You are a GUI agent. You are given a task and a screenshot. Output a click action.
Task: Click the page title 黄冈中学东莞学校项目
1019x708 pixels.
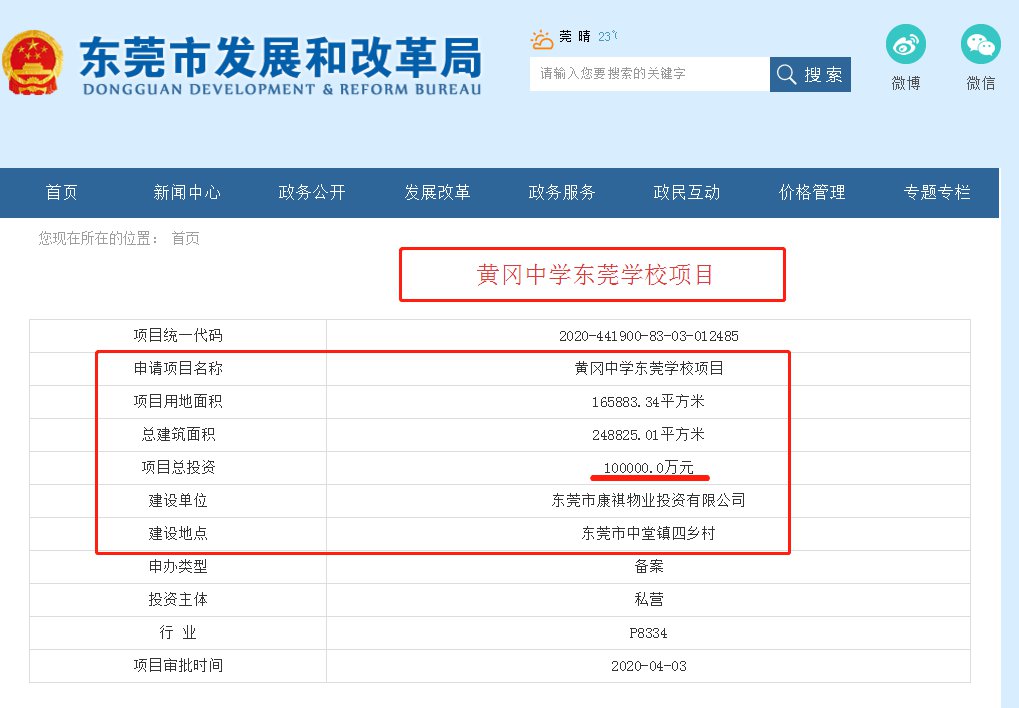click(x=595, y=275)
